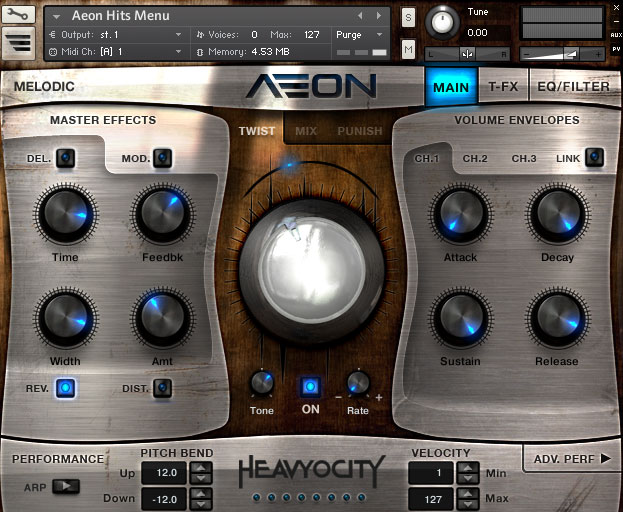This screenshot has width=623, height=512.
Task: Switch to the T-FX tab
Action: pos(503,87)
